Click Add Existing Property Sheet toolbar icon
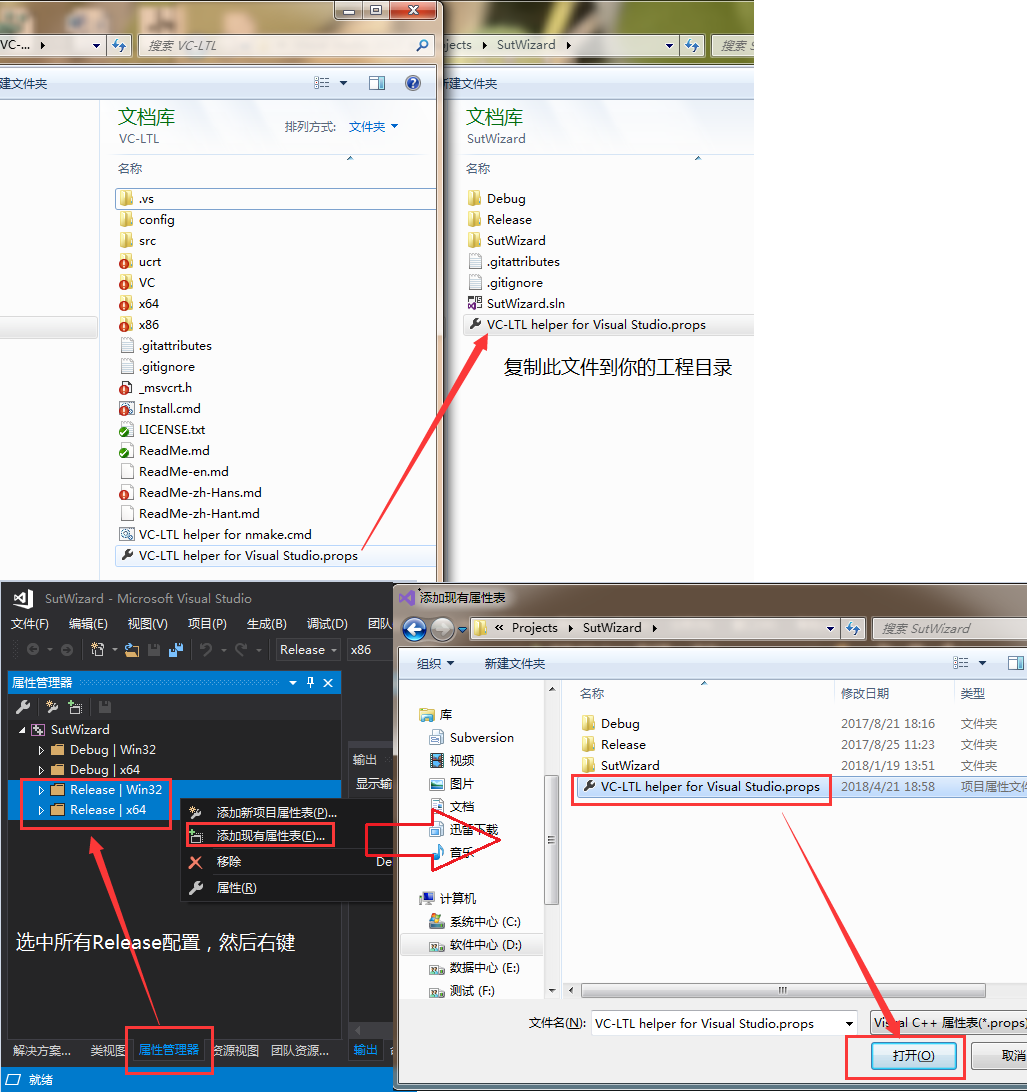 pyautogui.click(x=75, y=708)
